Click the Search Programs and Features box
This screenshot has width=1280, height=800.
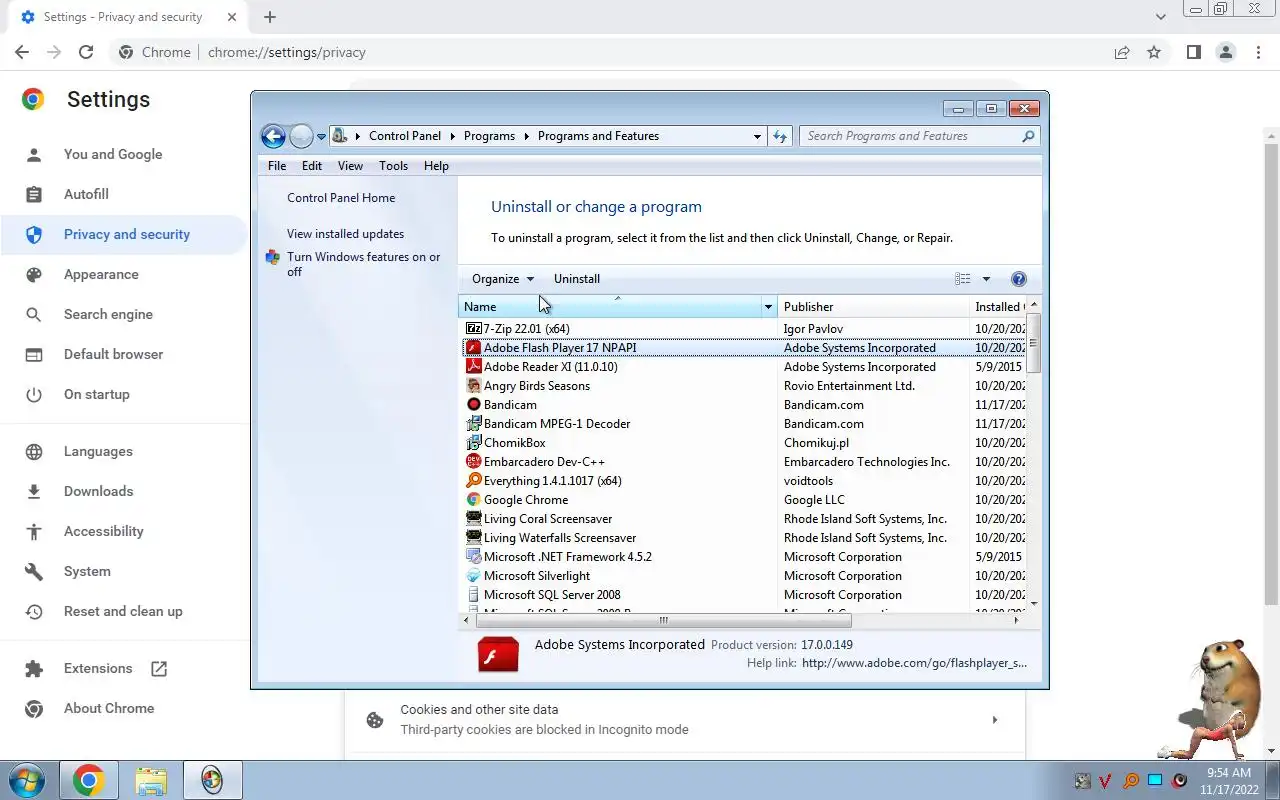click(919, 136)
